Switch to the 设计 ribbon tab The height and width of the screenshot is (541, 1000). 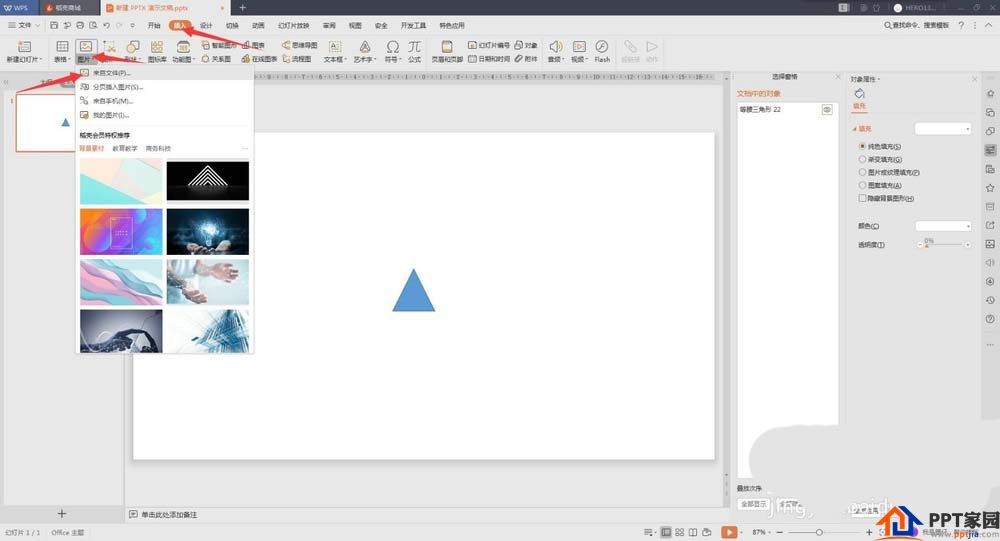click(206, 26)
